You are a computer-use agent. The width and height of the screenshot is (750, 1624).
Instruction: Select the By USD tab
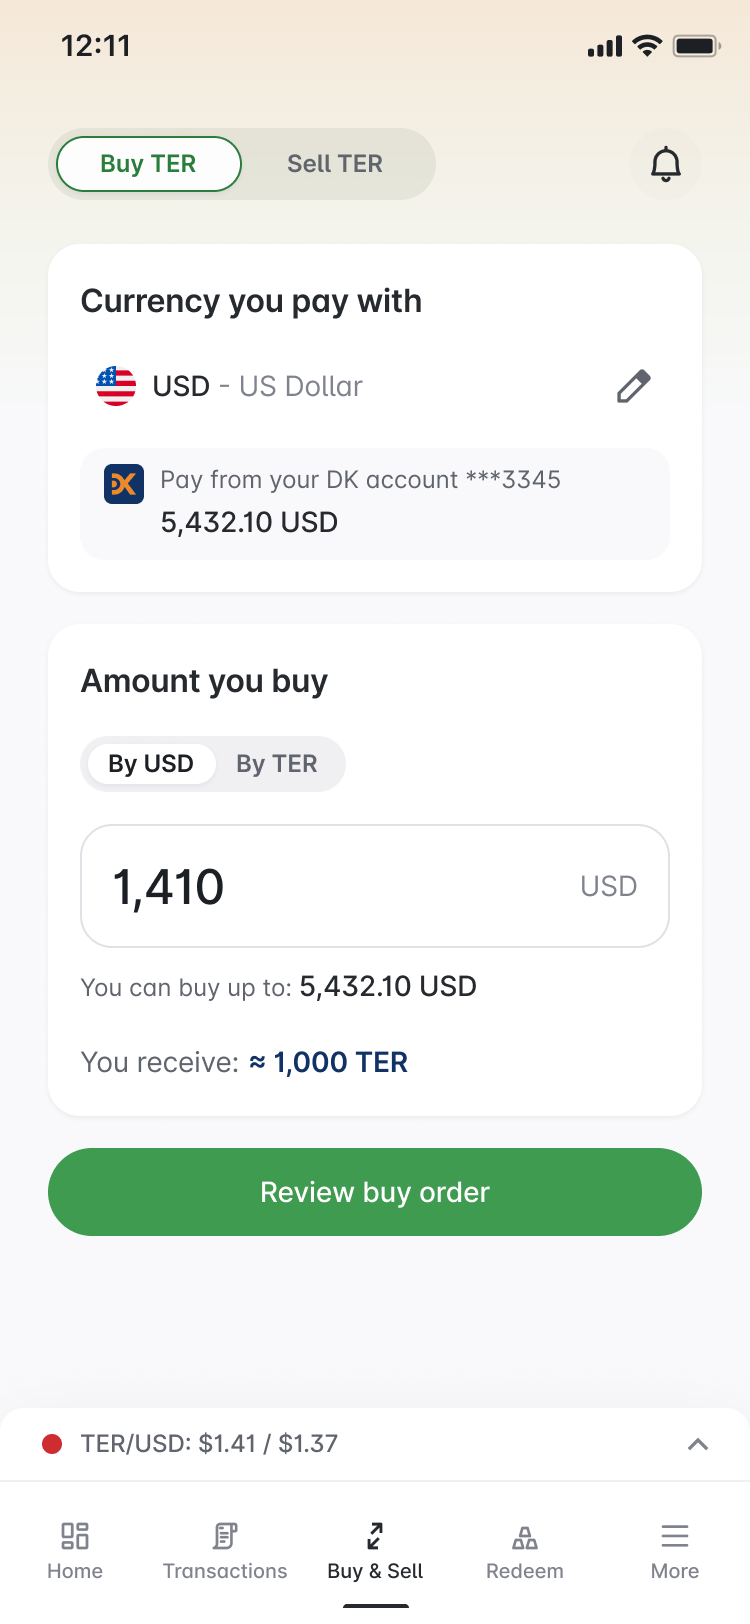[149, 763]
